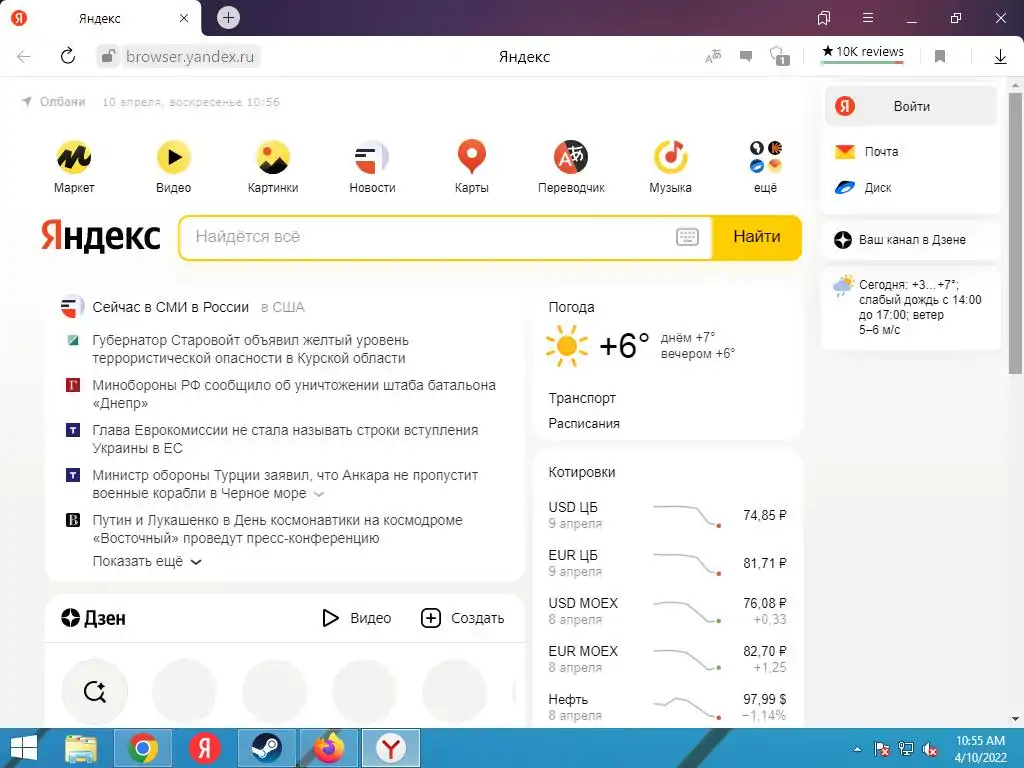Close the Яндекс tab
The height and width of the screenshot is (768, 1024).
pos(184,18)
